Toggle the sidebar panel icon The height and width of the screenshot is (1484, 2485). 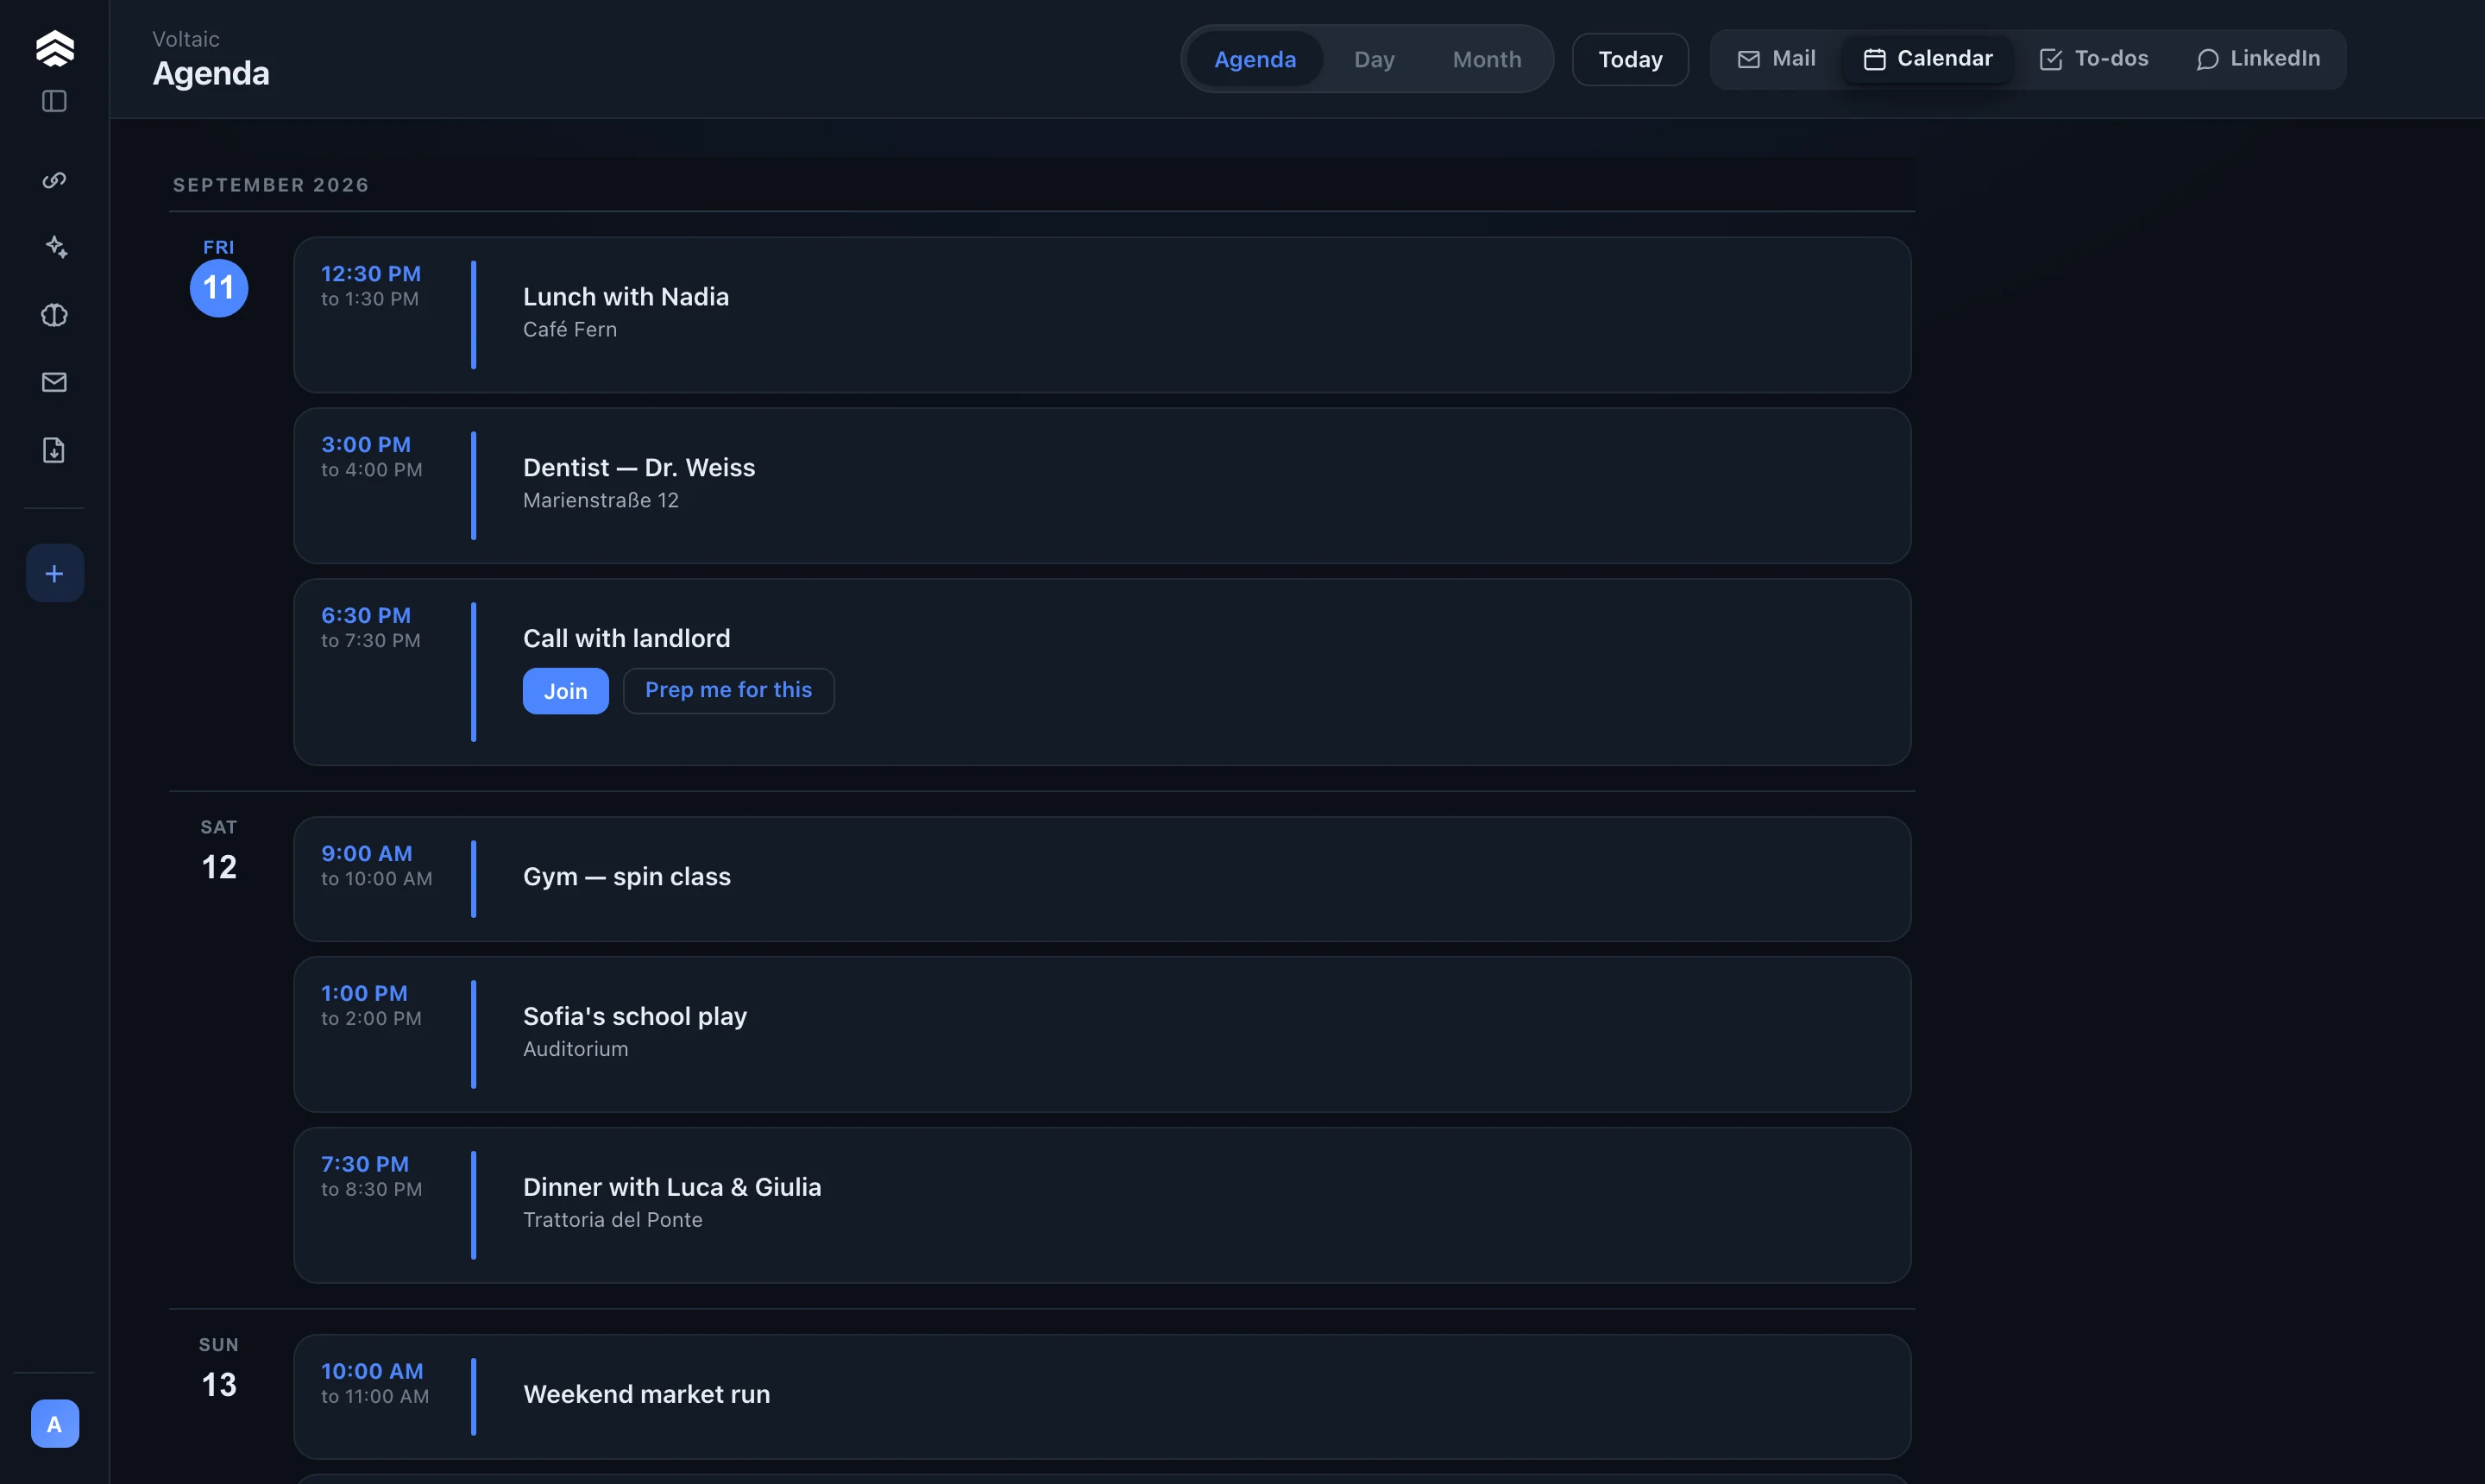[x=54, y=101]
